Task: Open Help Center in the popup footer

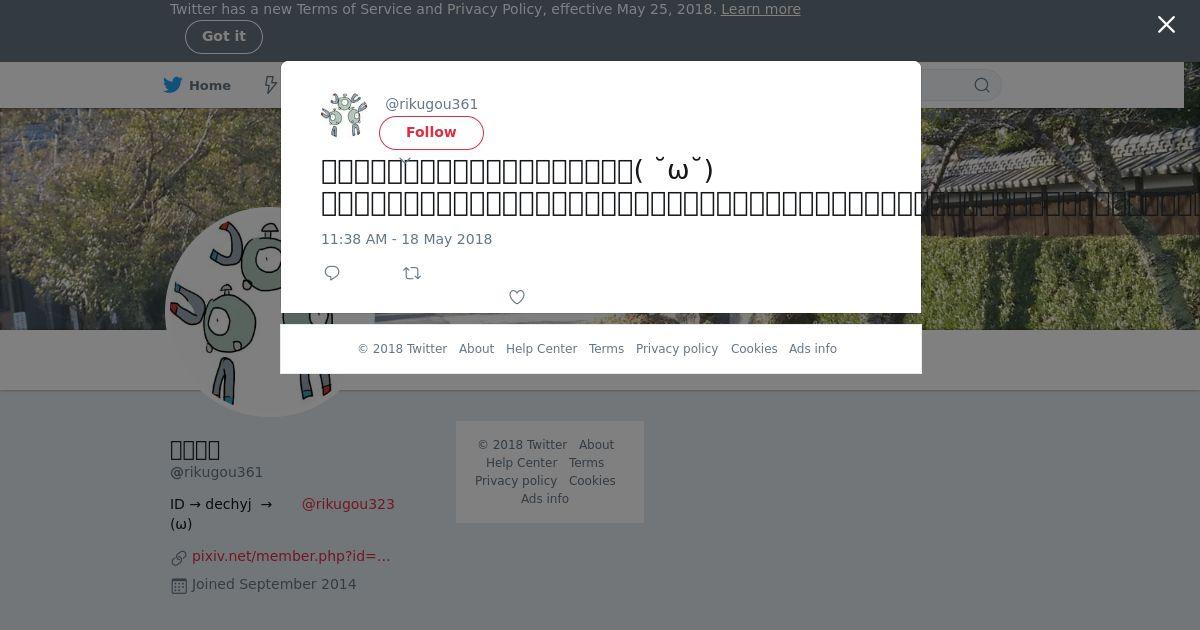Action: pyautogui.click(x=541, y=349)
